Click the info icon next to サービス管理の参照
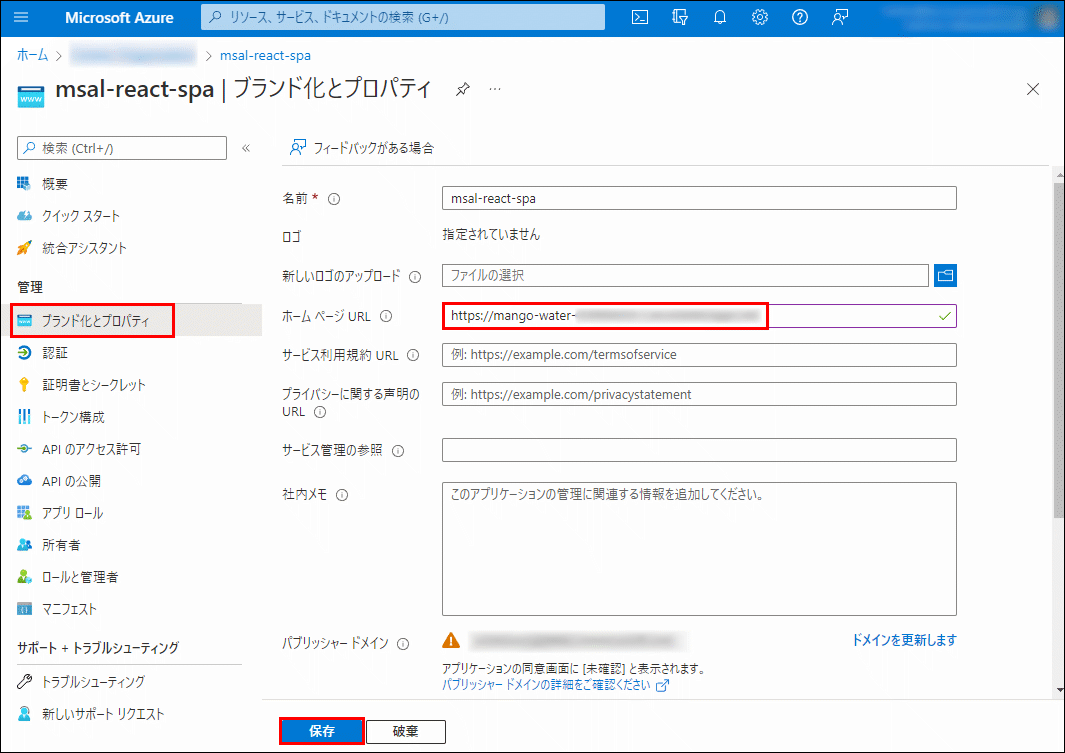This screenshot has height=753, width=1065. click(398, 451)
